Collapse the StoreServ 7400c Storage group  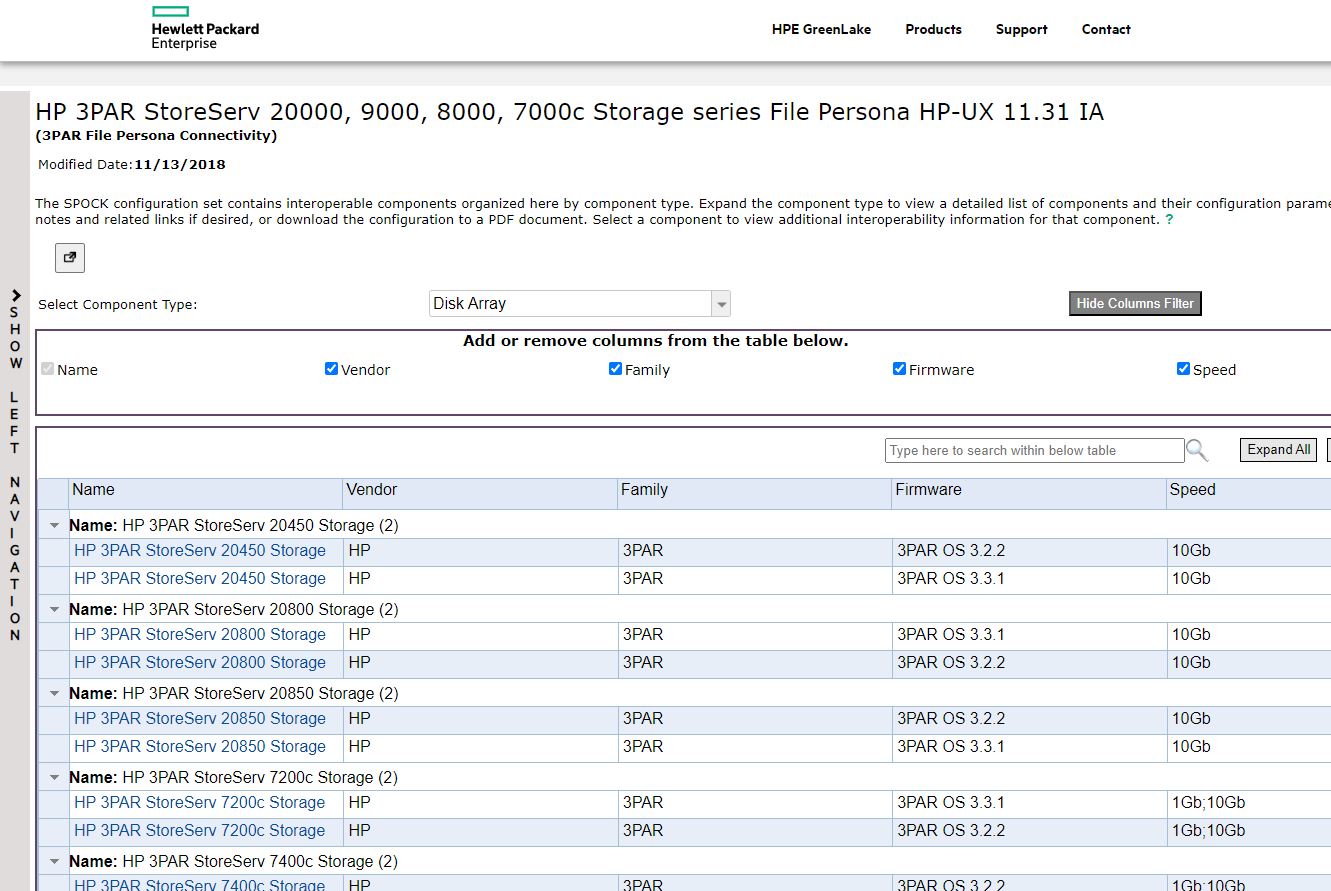pos(53,861)
